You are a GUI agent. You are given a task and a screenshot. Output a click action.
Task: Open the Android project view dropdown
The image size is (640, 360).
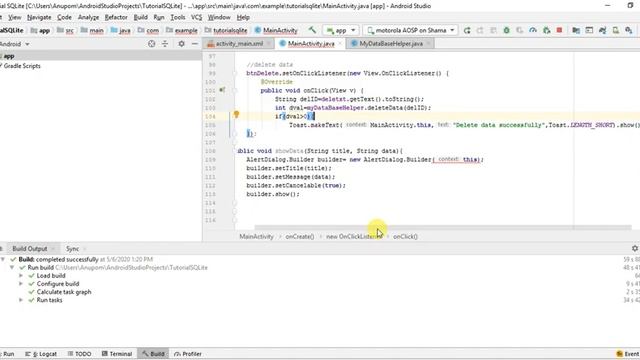click(15, 44)
